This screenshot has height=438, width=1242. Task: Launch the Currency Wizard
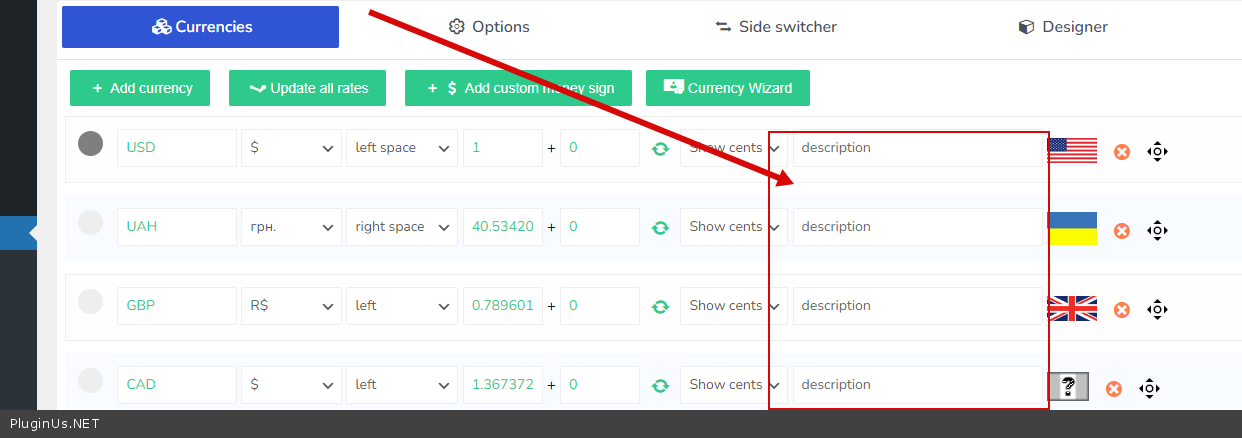click(728, 88)
